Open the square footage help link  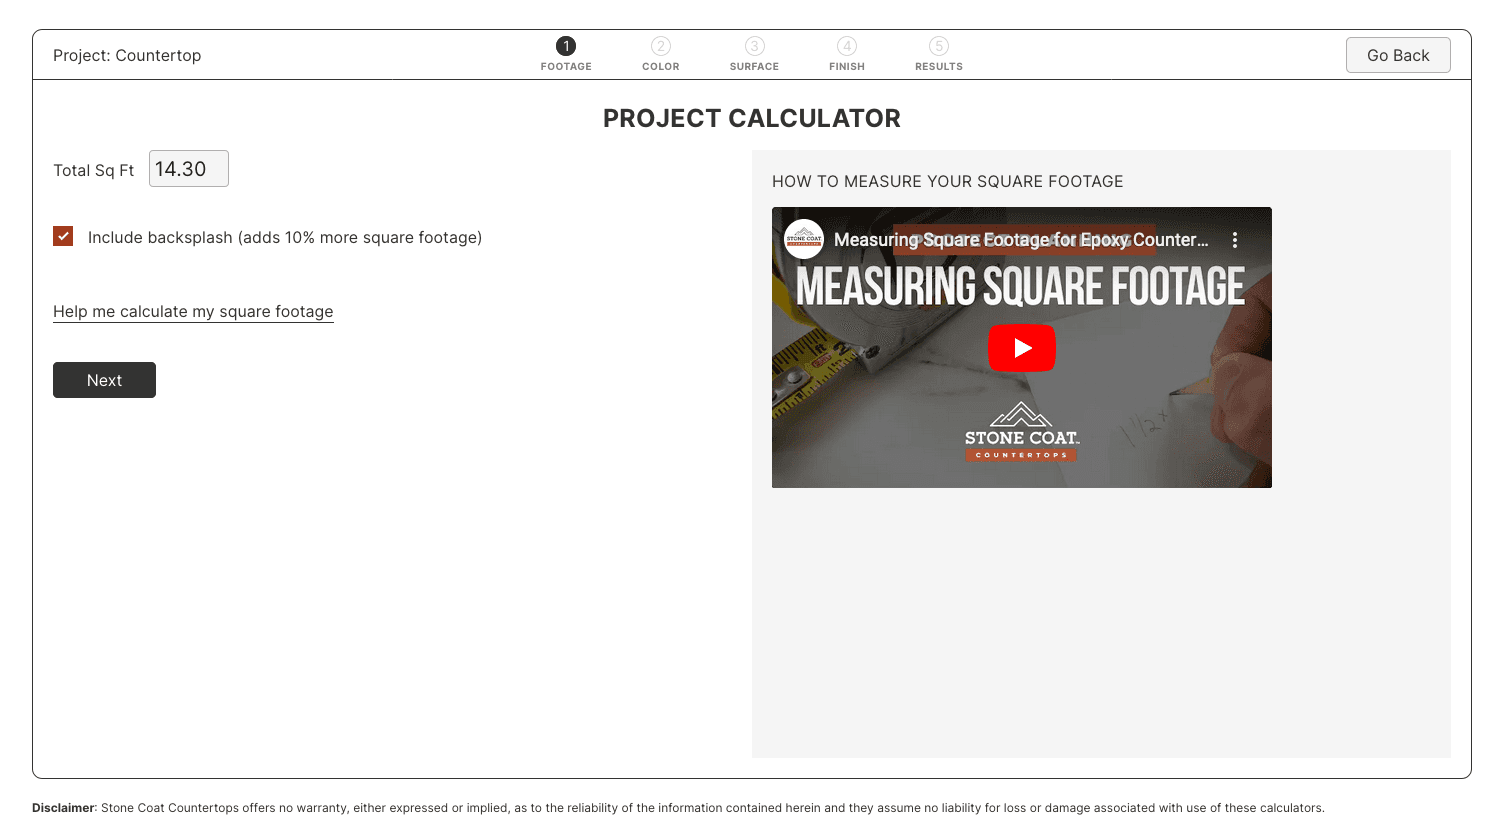point(193,311)
